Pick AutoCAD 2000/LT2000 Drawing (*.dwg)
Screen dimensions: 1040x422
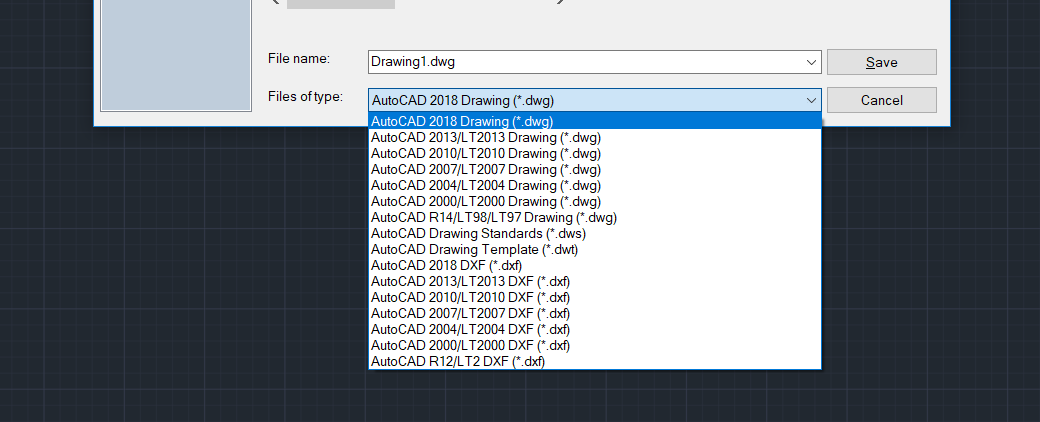[x=595, y=201]
